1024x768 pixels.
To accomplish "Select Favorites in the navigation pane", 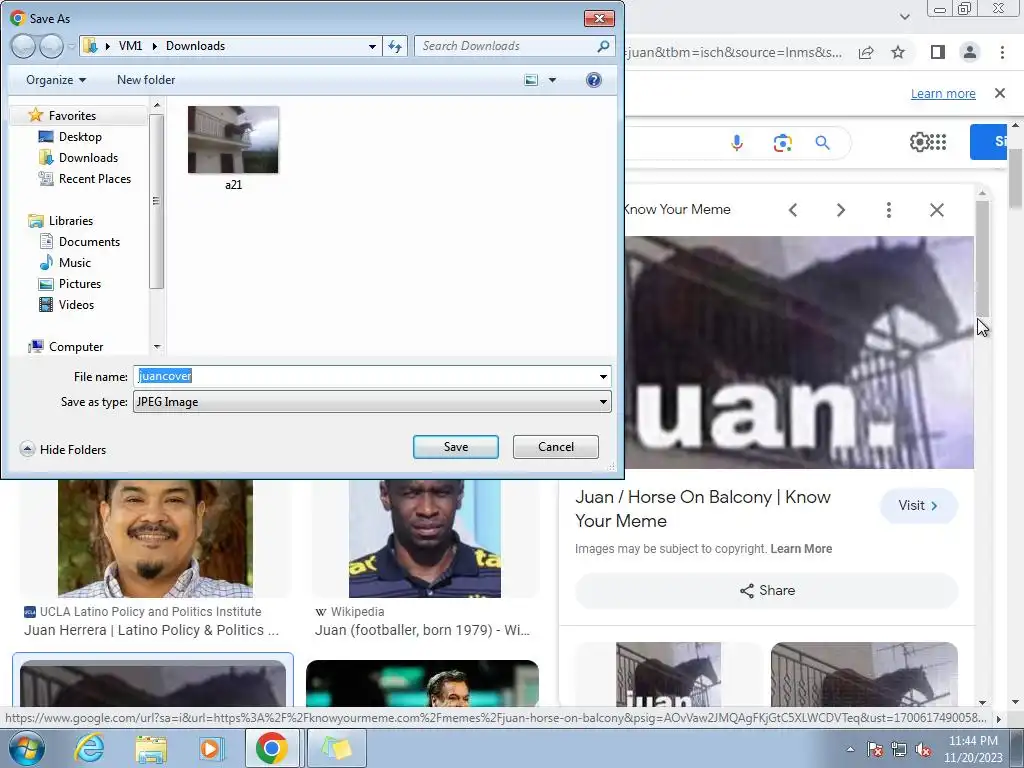I will click(x=72, y=116).
